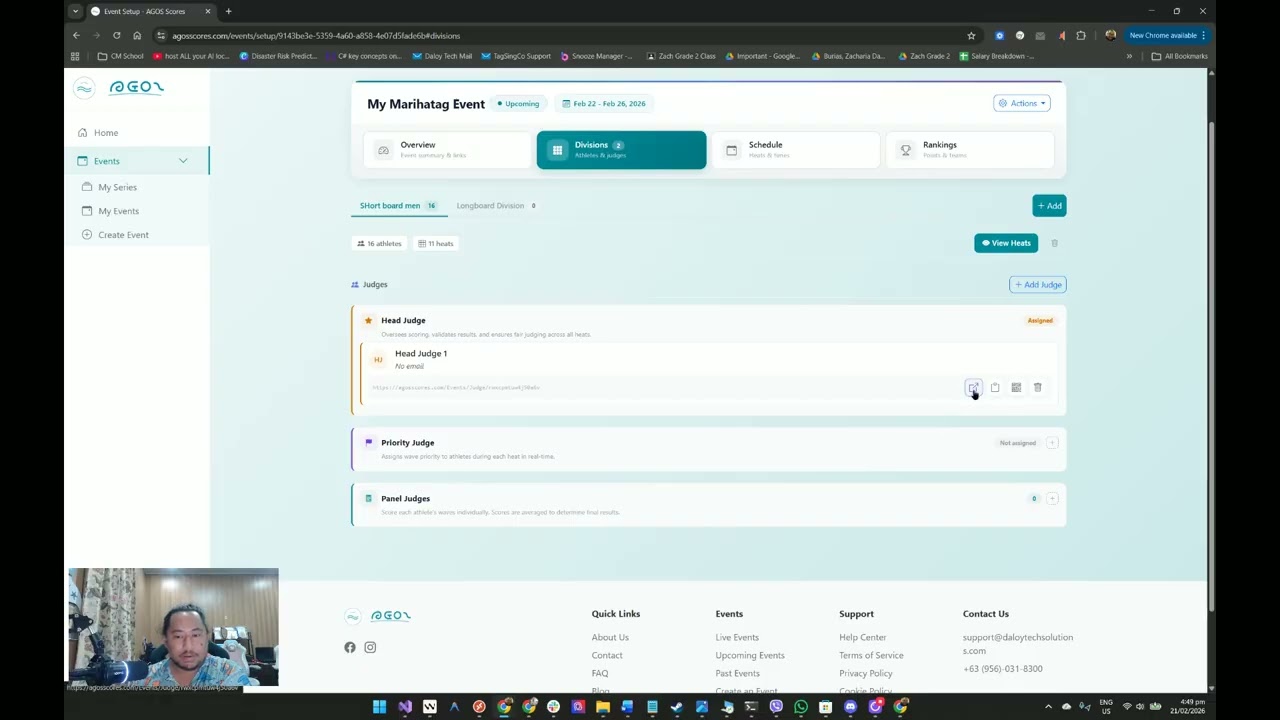Copy Head Judge 1 link to clipboard
The height and width of the screenshot is (720, 1280).
(995, 388)
